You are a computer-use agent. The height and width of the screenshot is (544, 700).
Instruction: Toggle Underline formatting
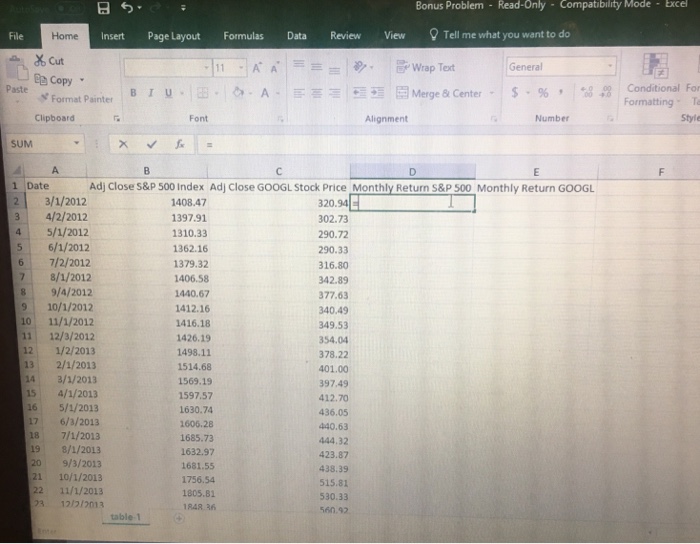(168, 93)
